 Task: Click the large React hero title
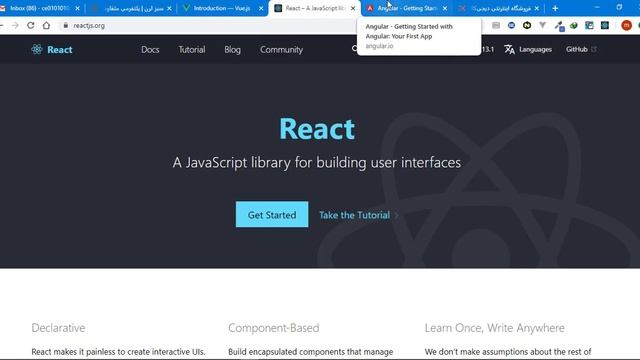(317, 129)
